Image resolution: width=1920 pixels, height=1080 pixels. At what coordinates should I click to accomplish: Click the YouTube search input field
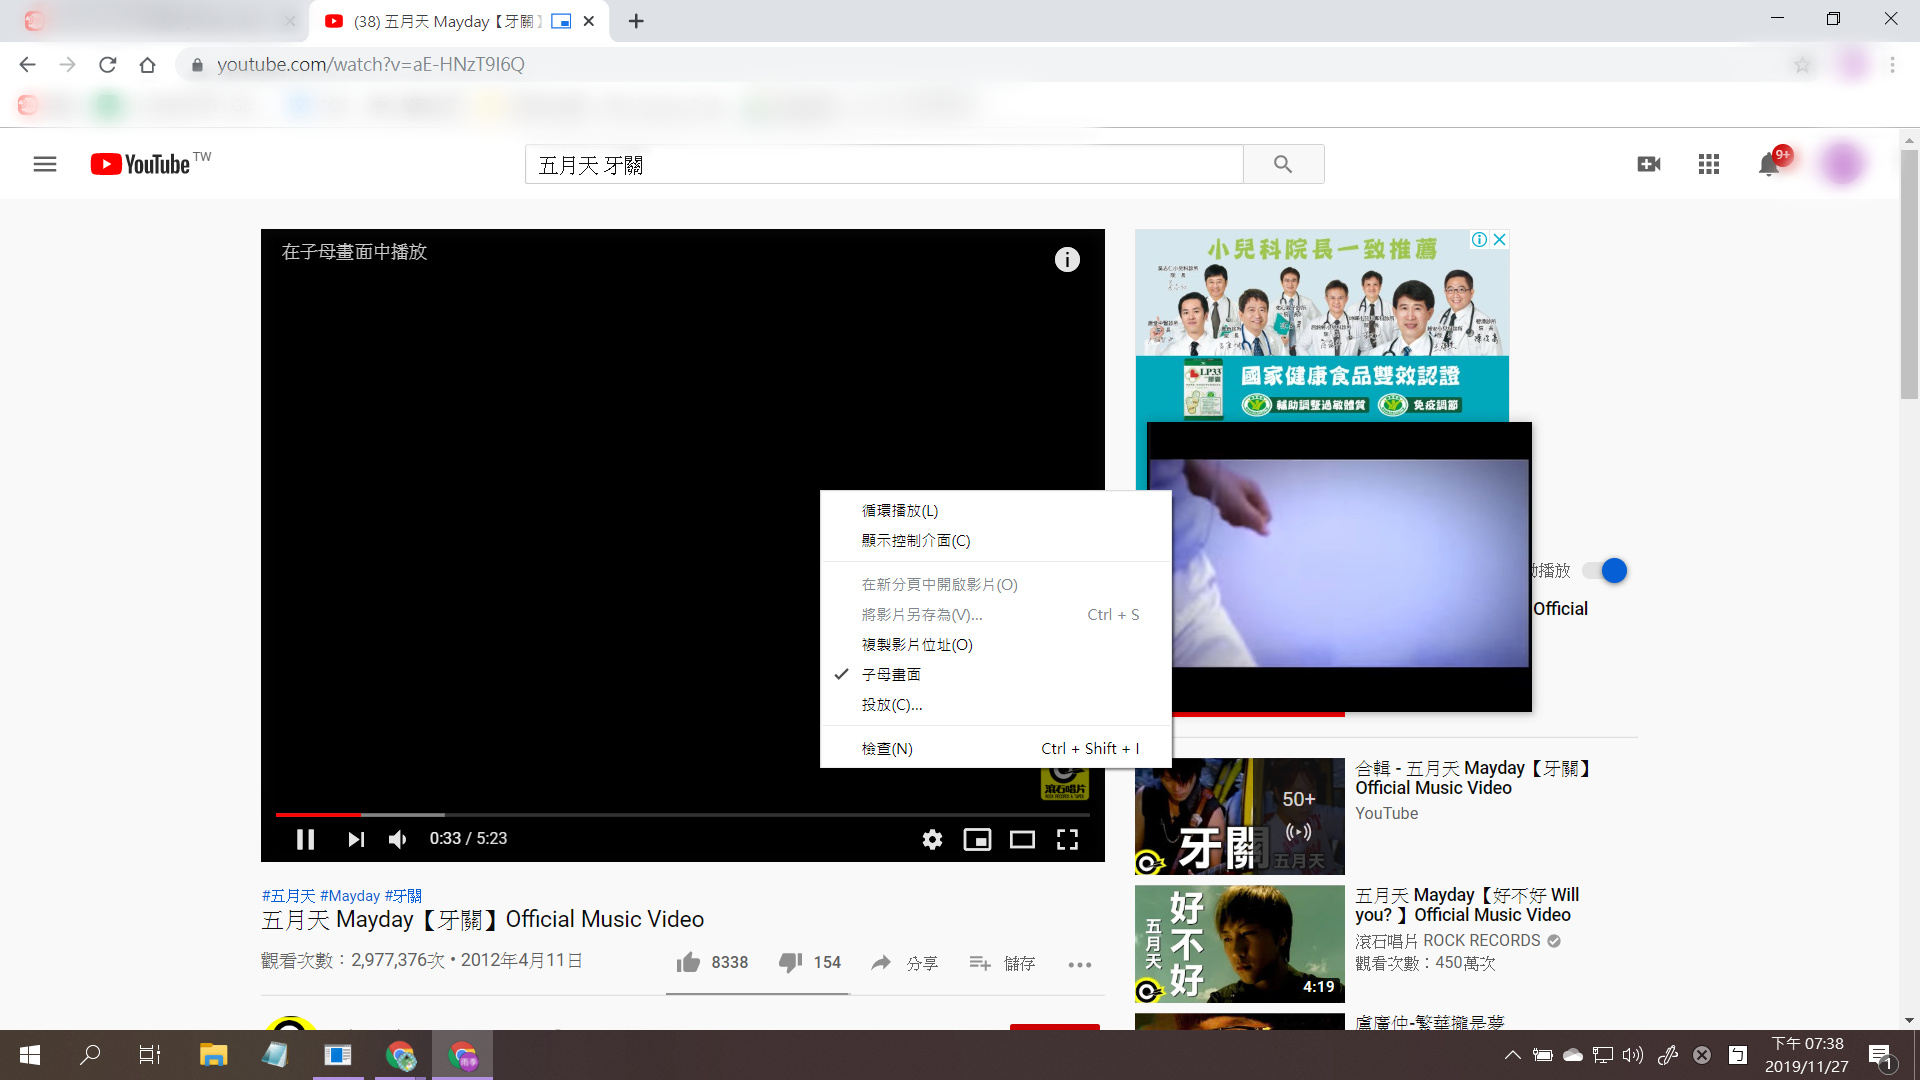click(884, 164)
